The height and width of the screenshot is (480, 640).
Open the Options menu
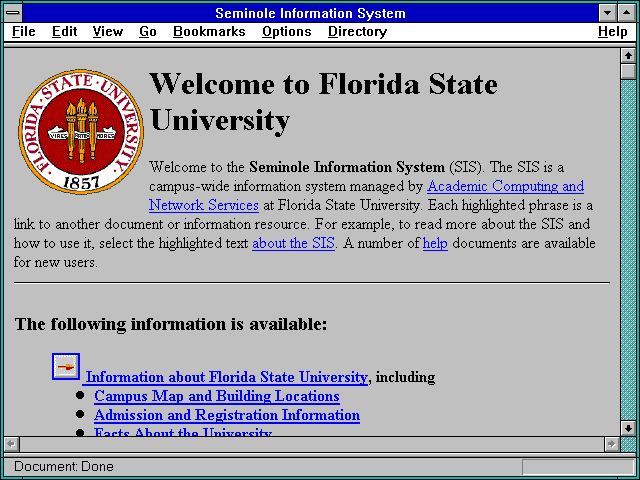click(287, 32)
